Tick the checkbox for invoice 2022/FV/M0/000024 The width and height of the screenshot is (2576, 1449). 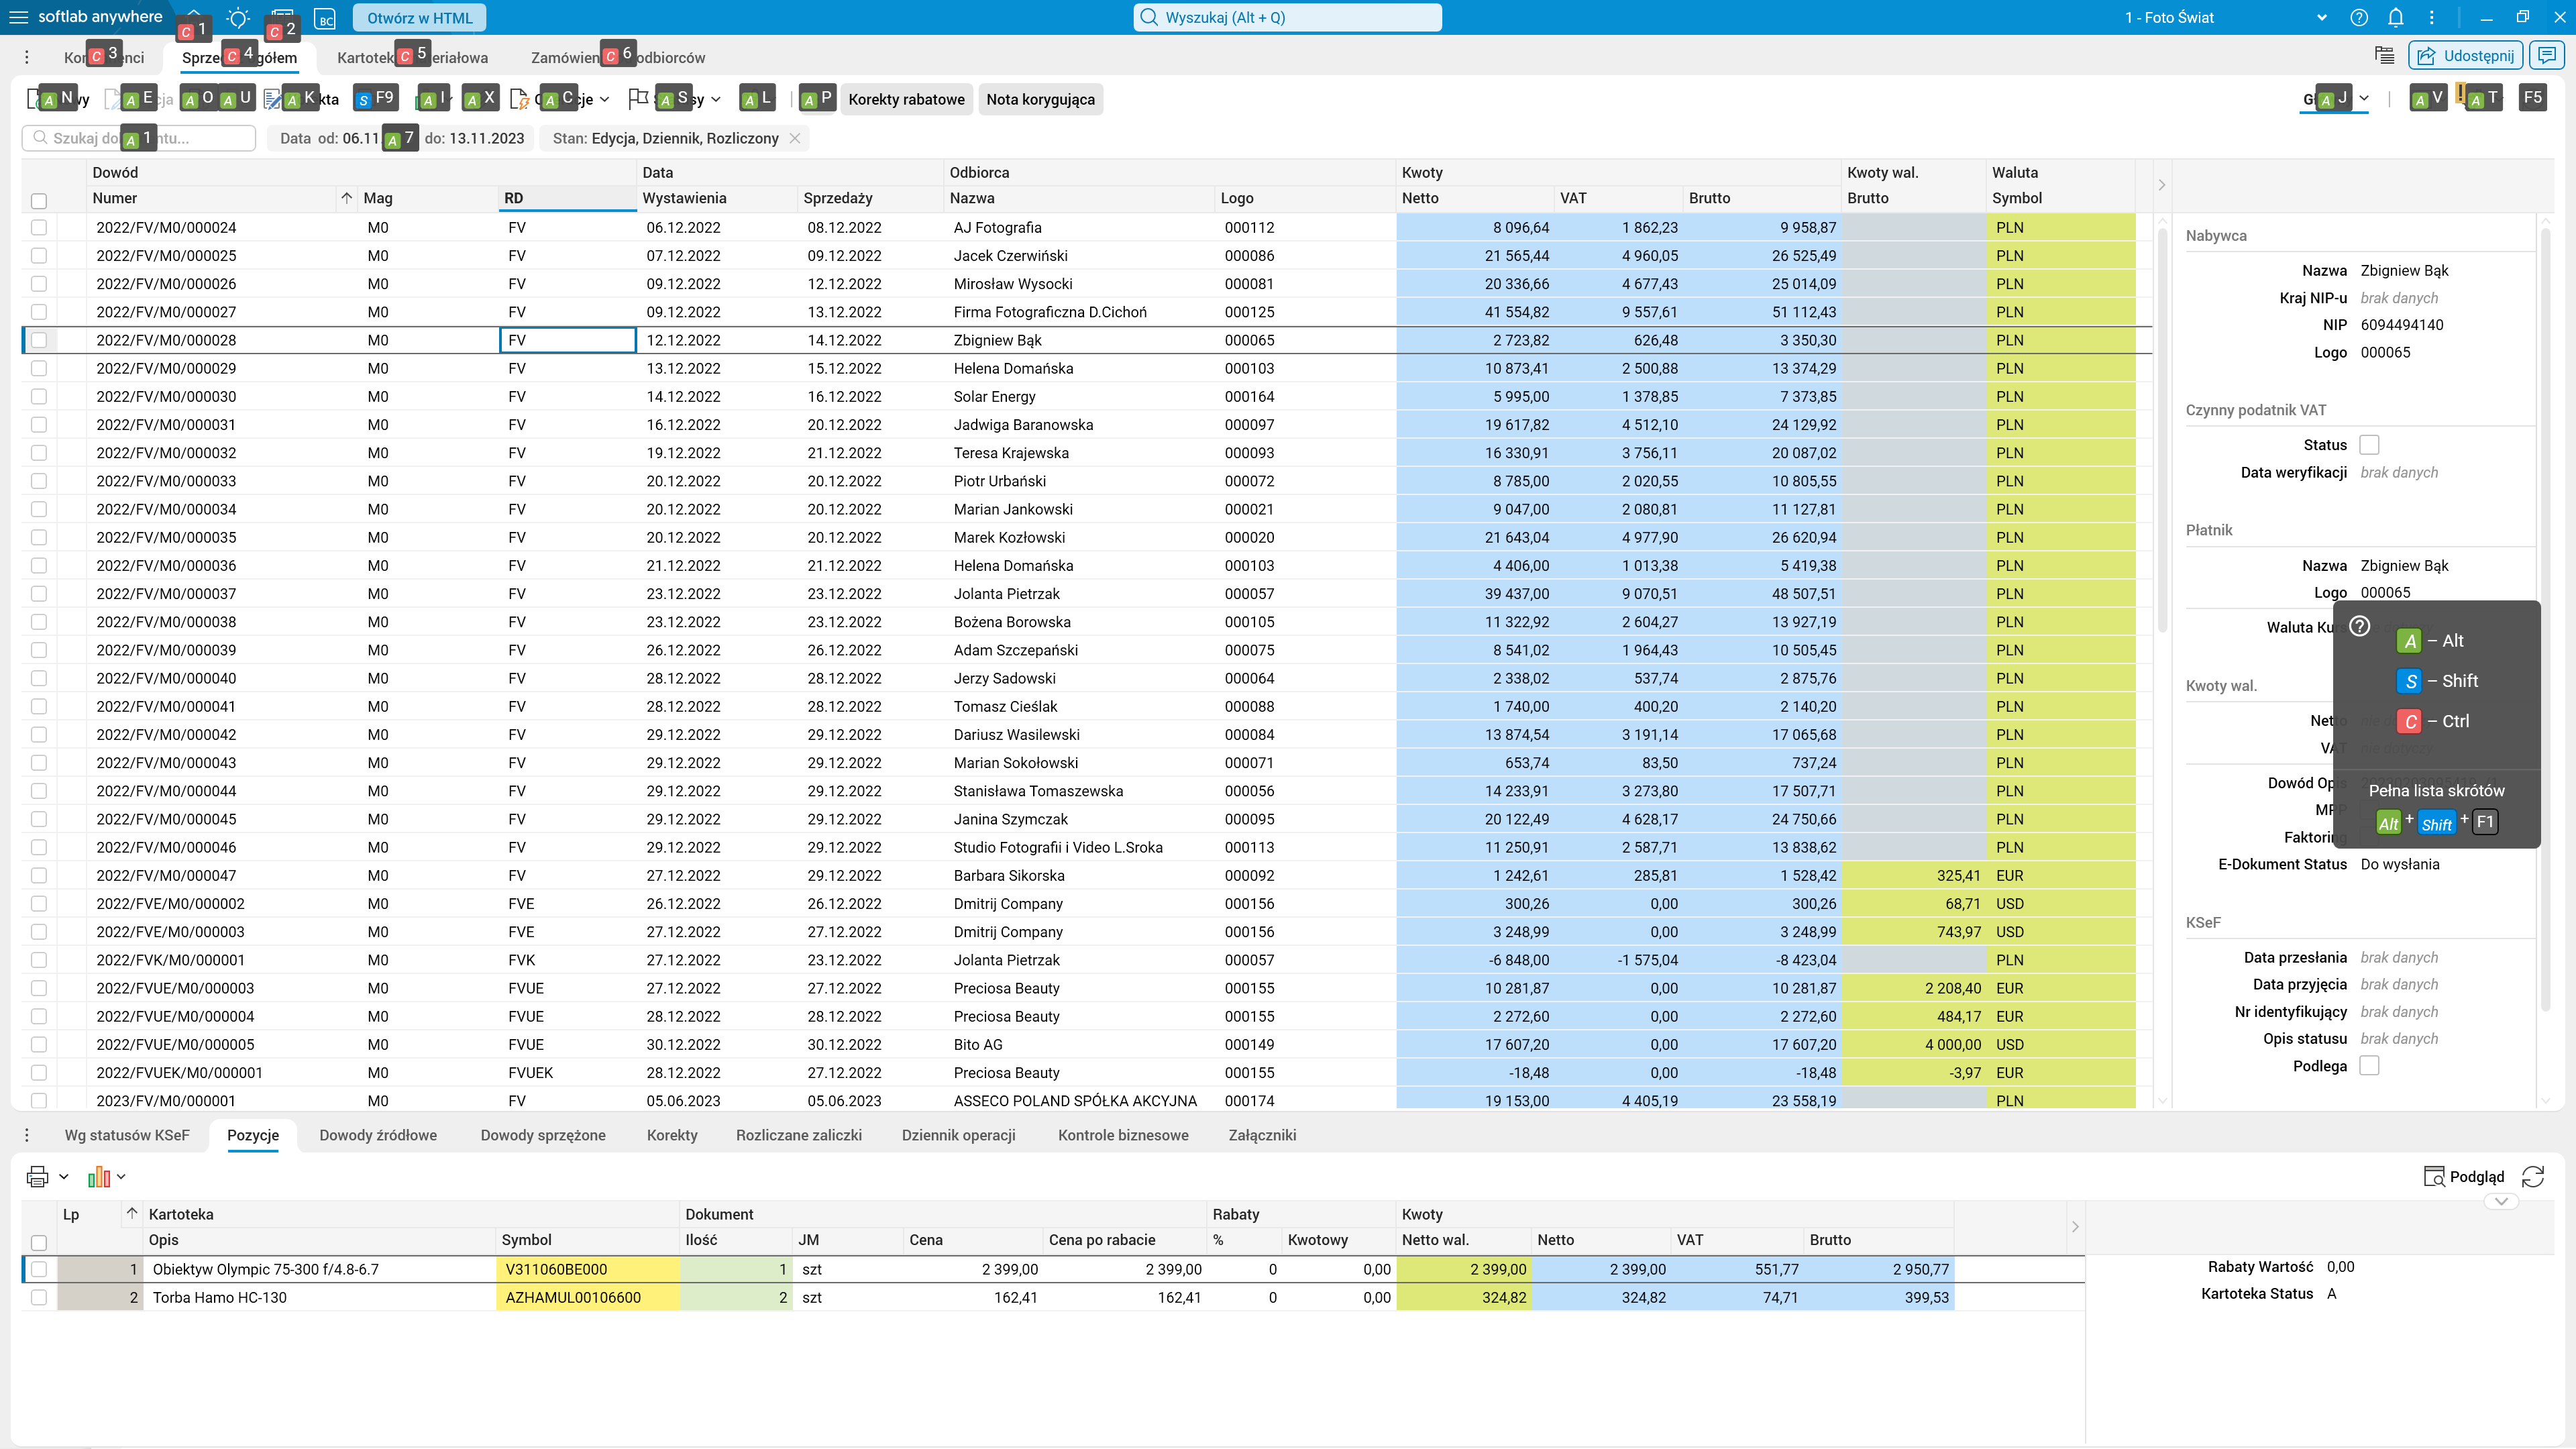(39, 228)
